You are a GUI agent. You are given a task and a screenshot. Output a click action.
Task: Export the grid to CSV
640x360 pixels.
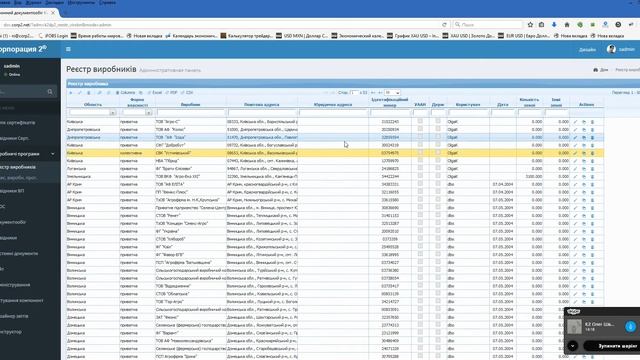[187, 93]
